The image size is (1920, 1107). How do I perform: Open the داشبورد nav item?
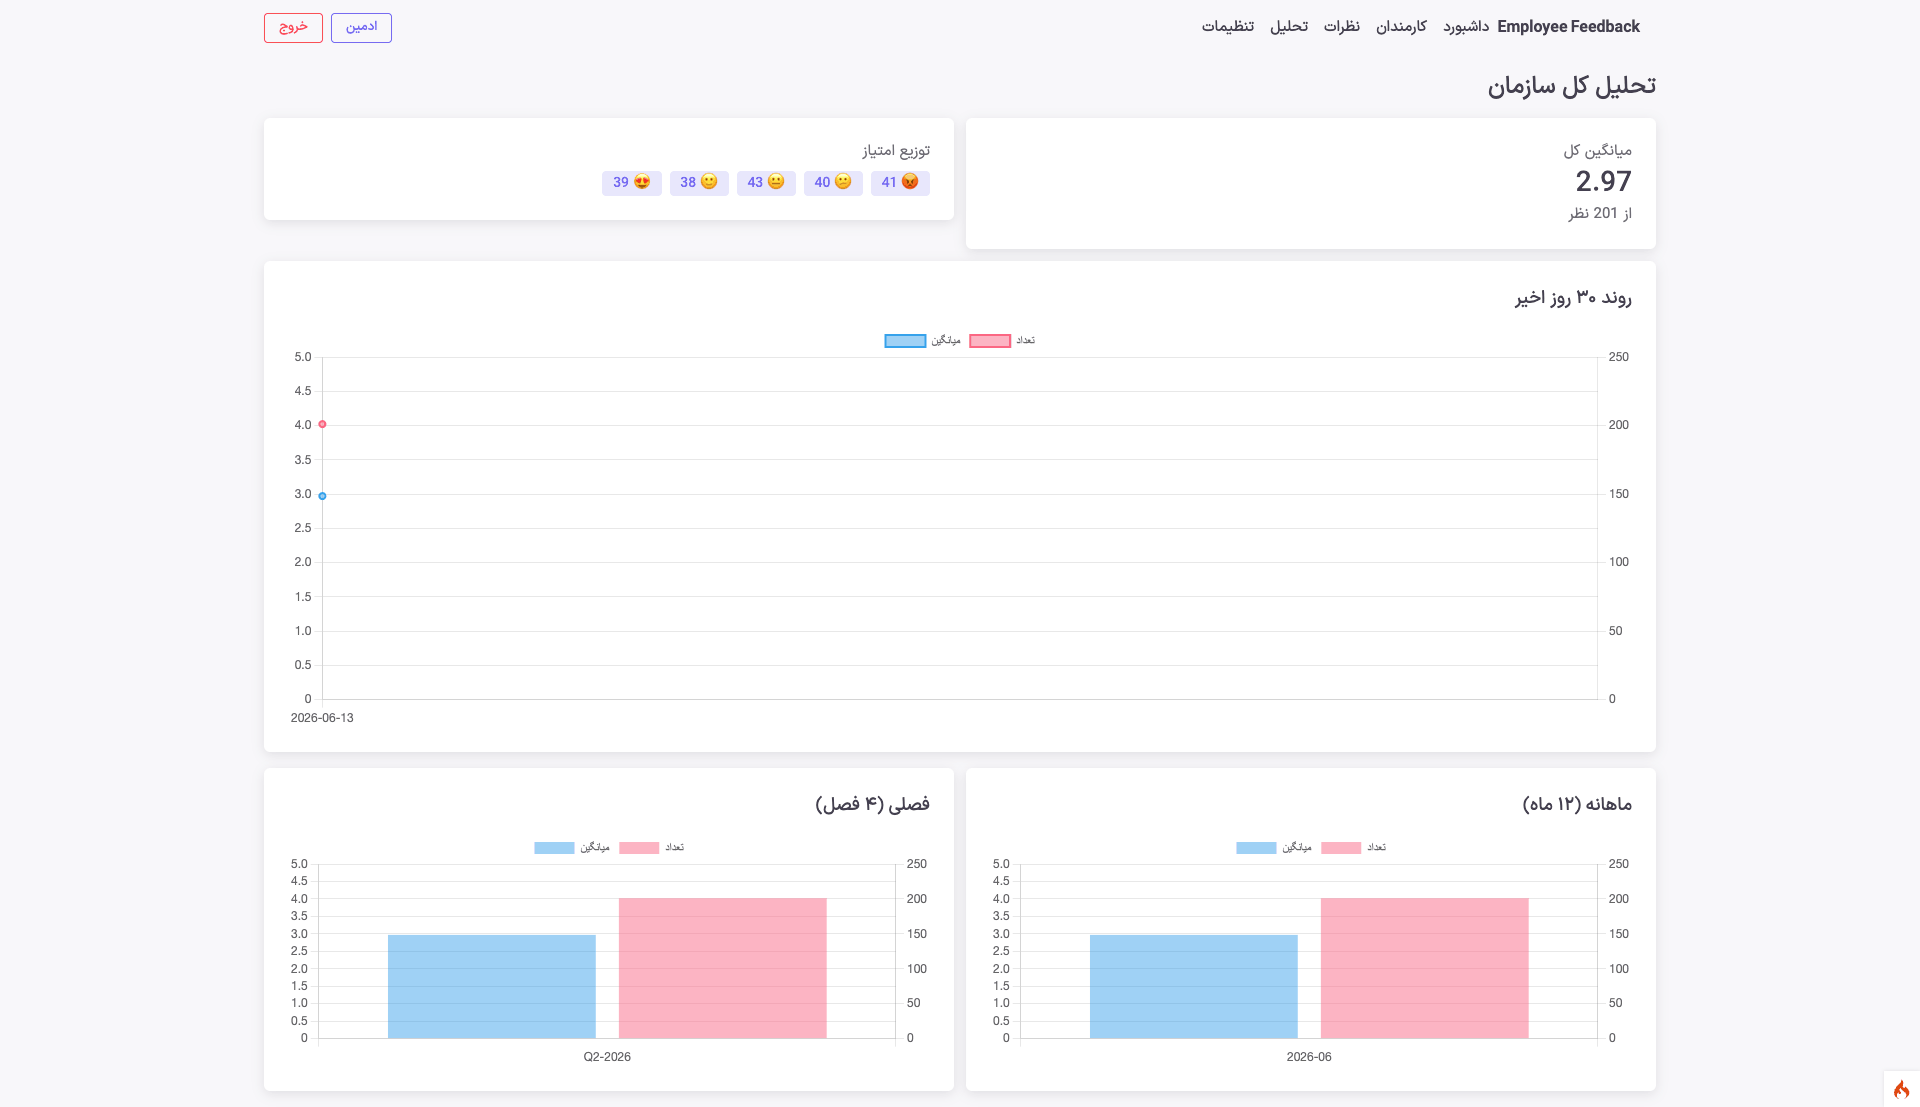coord(1466,27)
